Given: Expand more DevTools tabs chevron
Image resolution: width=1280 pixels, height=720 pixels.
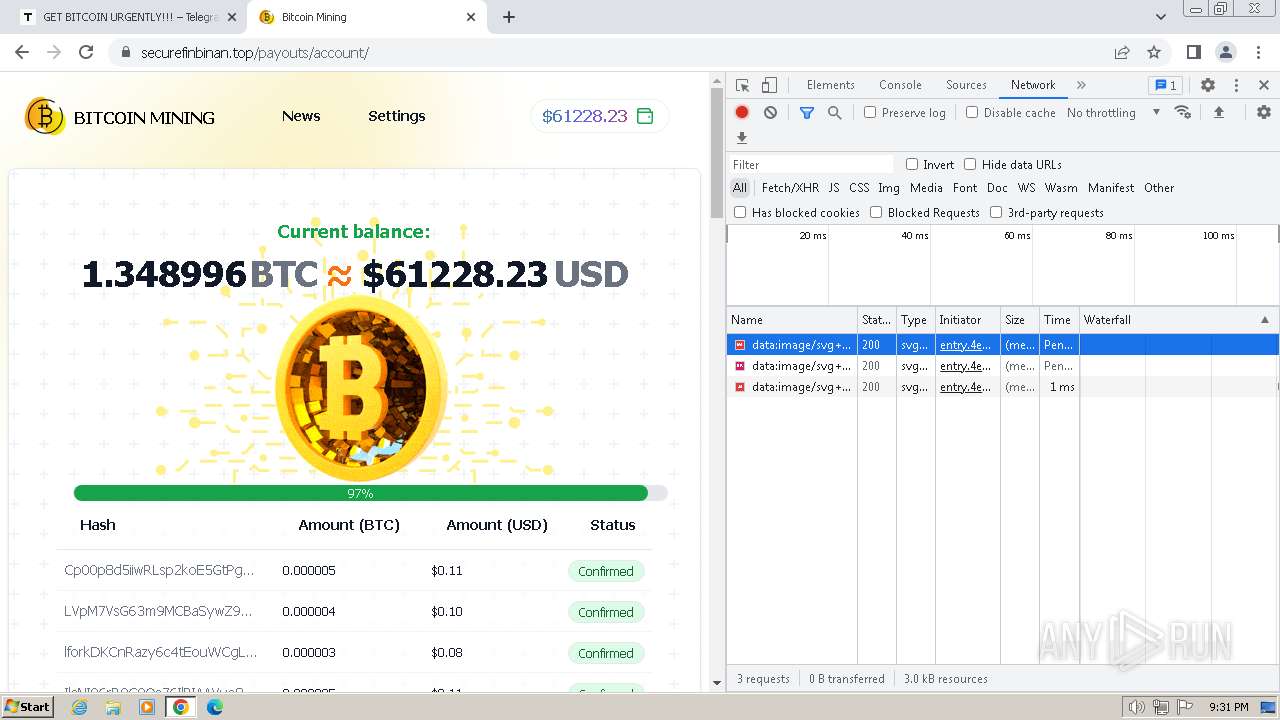Looking at the screenshot, I should click(1081, 85).
